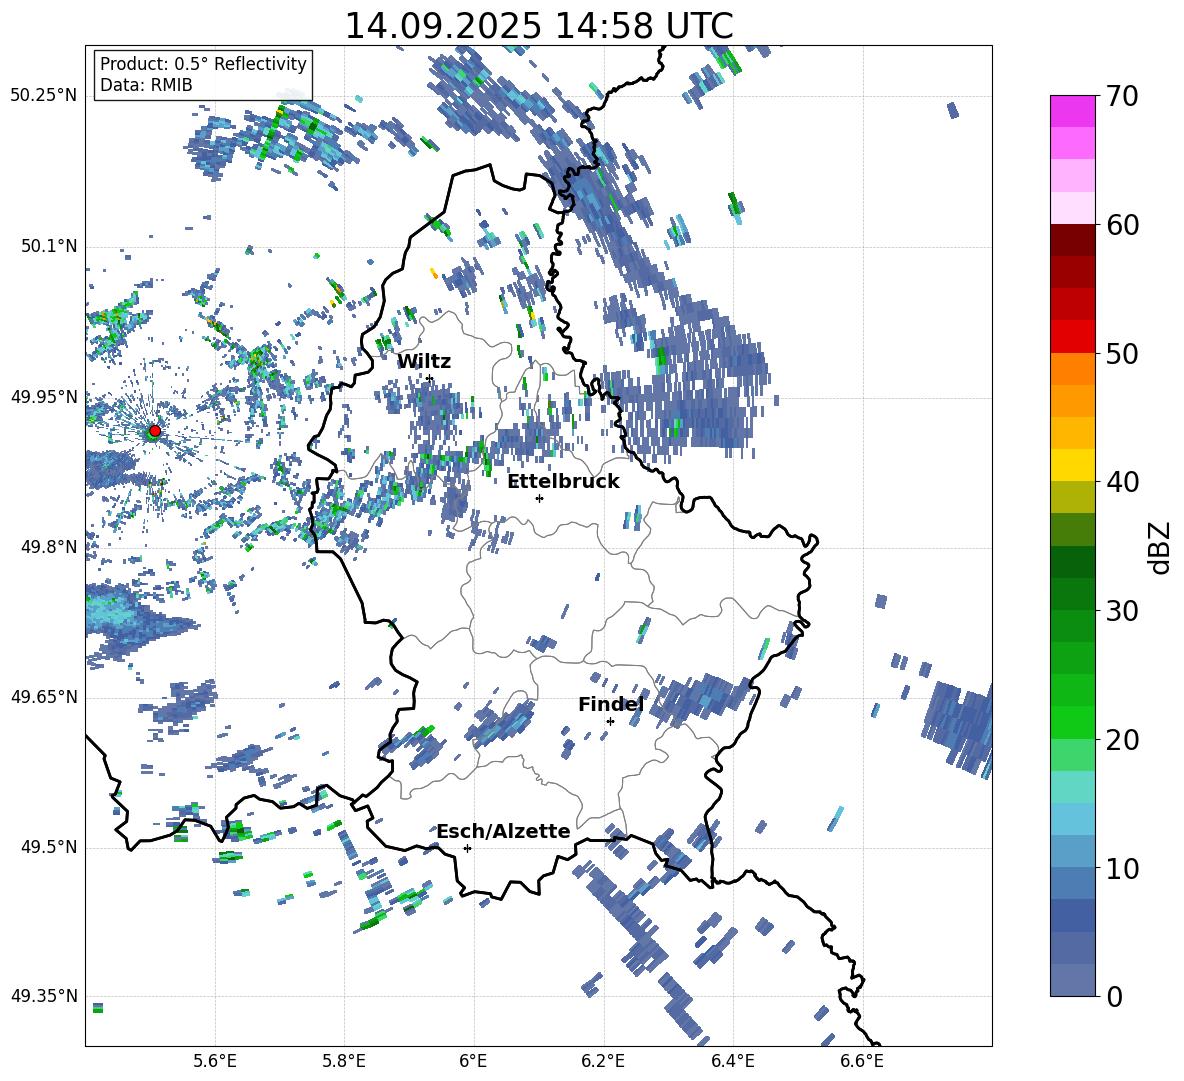Viewport: 1184px width, 1081px height.
Task: Pick the magenta swatch below 70 dBZ
Action: point(1073,111)
